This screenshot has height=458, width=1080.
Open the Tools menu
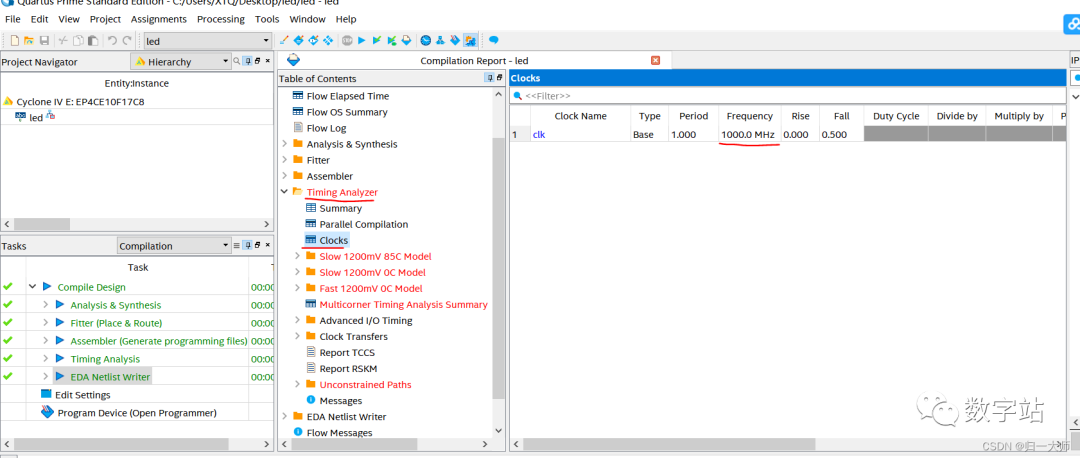[x=267, y=19]
